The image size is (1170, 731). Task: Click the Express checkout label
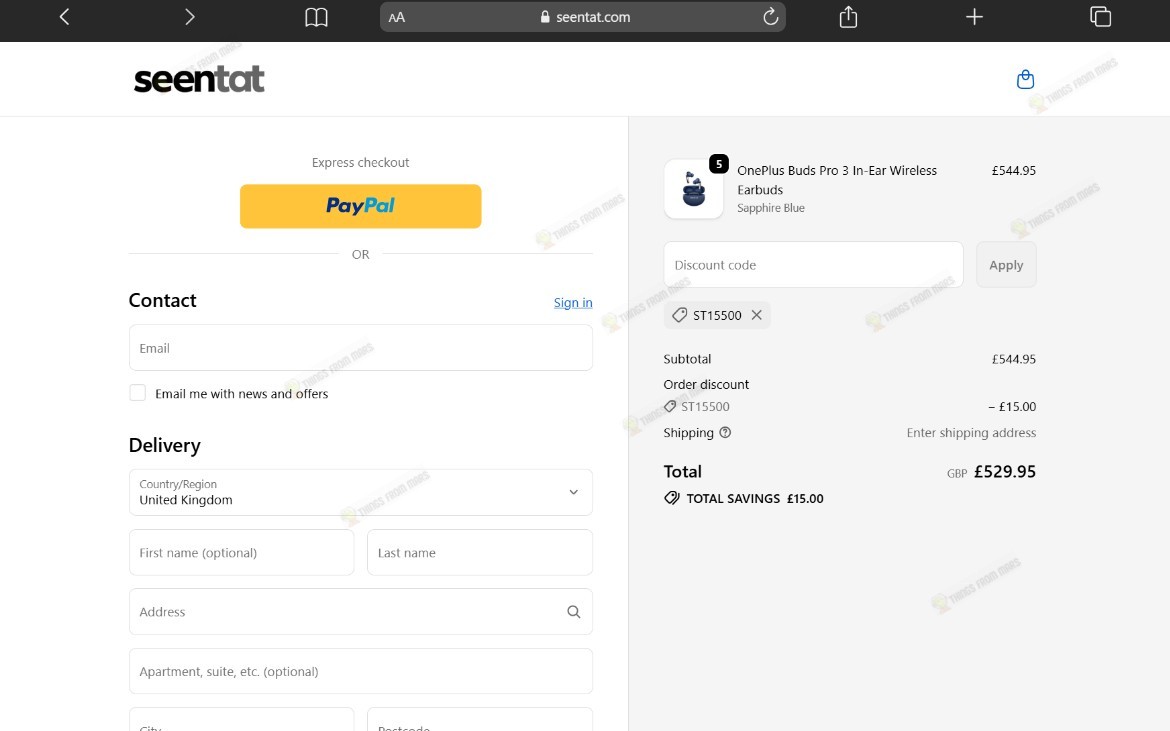pyautogui.click(x=360, y=163)
